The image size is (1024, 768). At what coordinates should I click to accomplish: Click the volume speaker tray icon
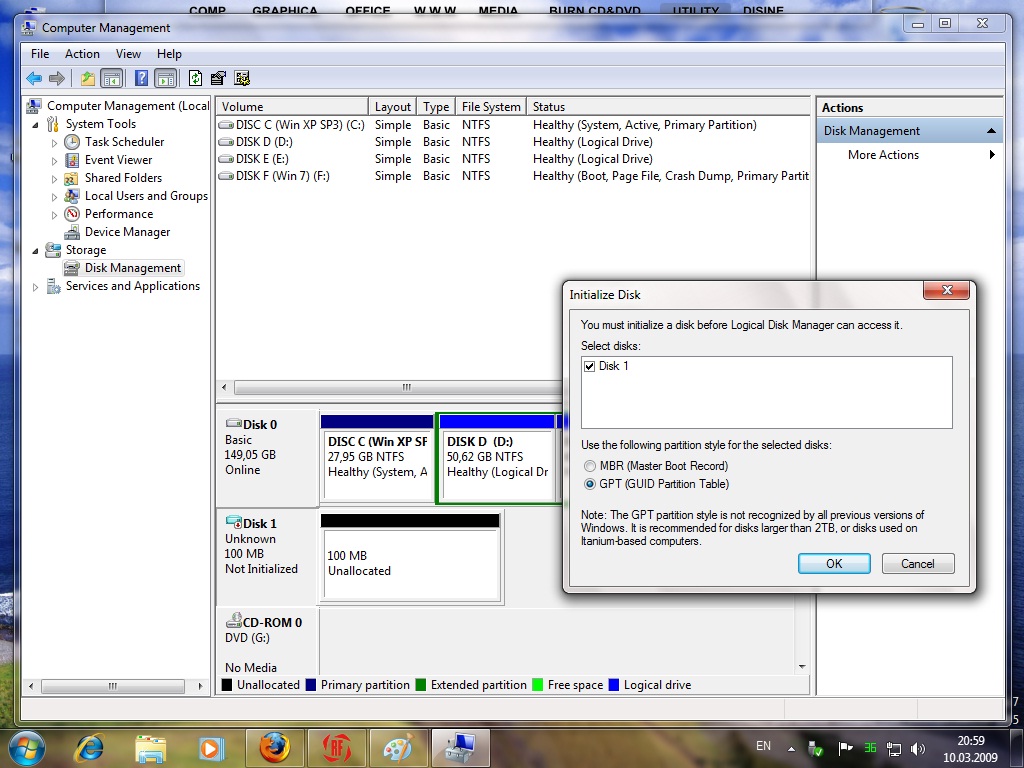pos(918,748)
